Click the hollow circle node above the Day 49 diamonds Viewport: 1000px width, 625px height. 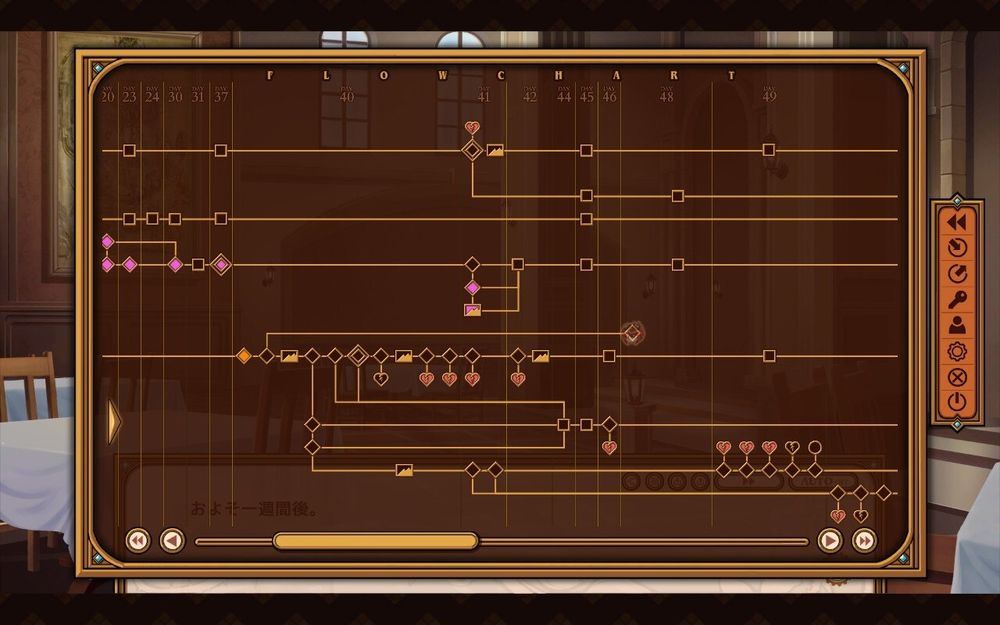pos(814,447)
